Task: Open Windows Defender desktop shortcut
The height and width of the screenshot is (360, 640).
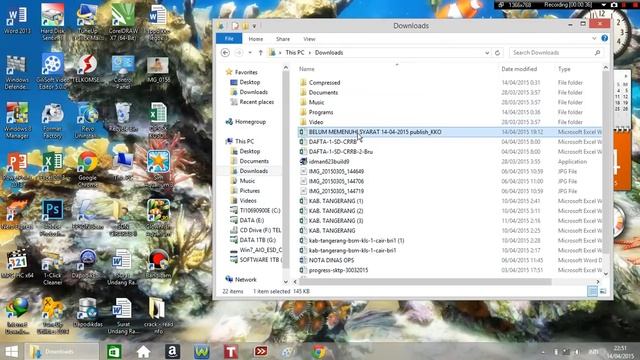Action: (x=17, y=72)
